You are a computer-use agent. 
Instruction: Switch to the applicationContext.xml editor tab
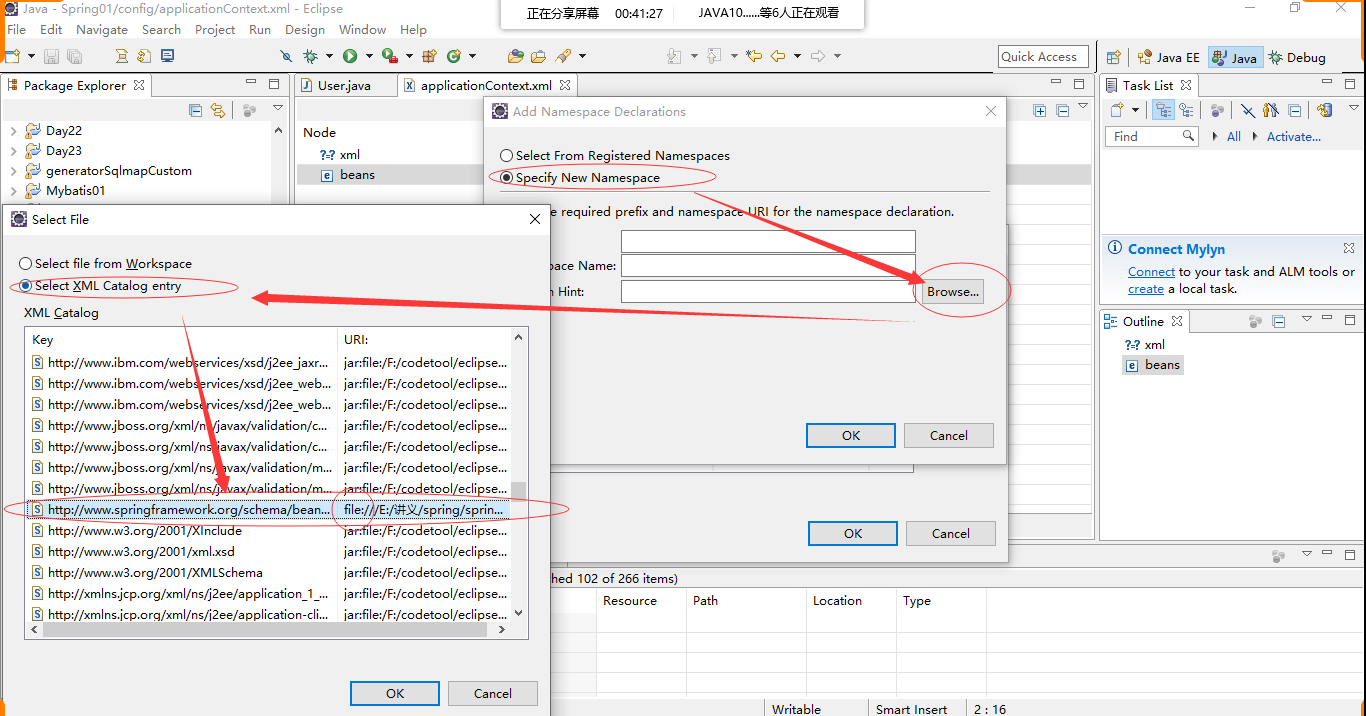click(487, 86)
